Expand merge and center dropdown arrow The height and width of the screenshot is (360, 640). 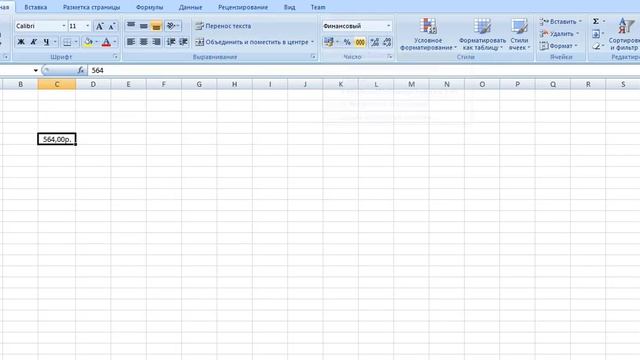(313, 42)
